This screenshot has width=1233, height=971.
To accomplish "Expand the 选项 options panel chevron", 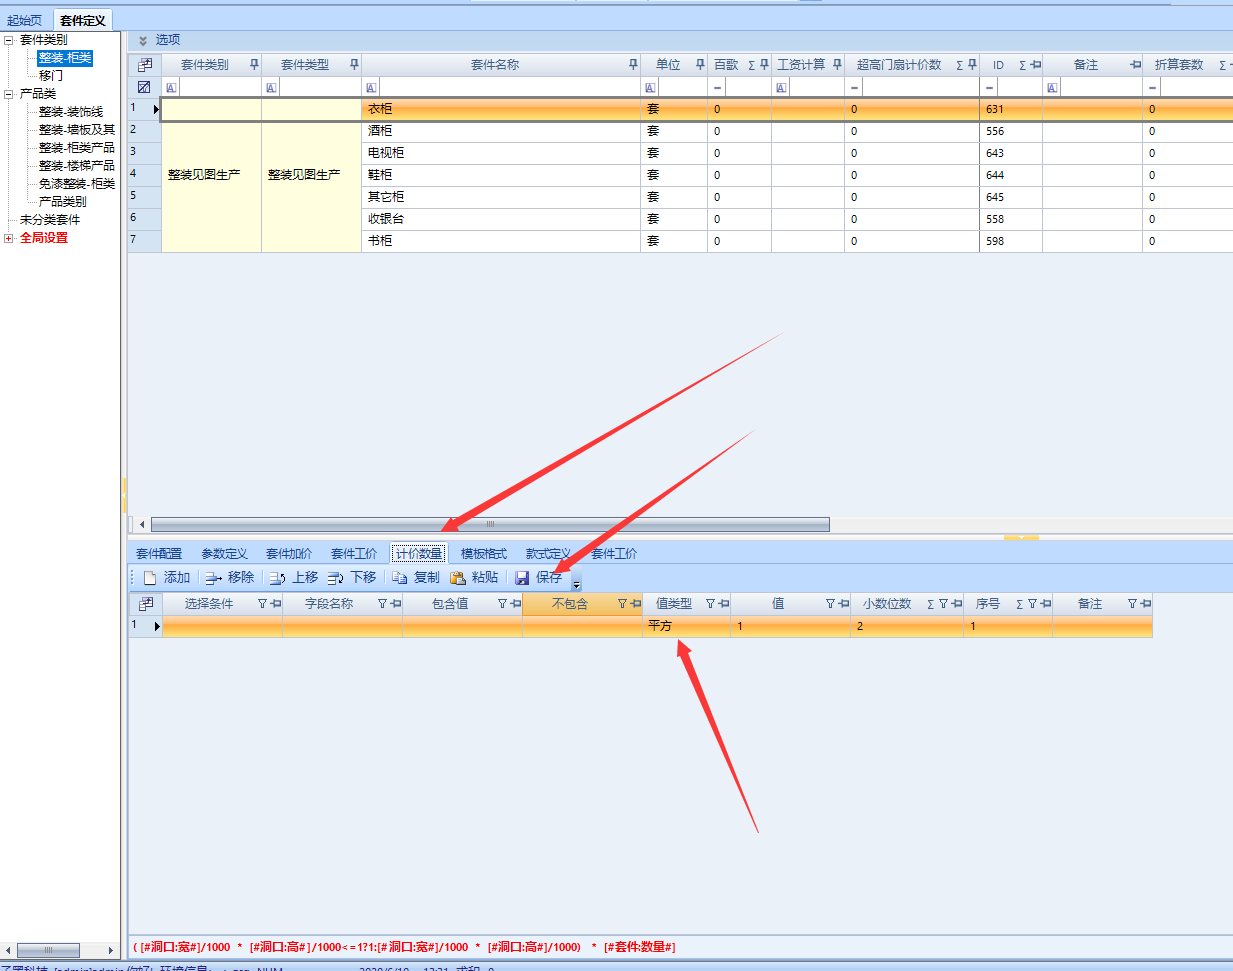I will point(143,41).
